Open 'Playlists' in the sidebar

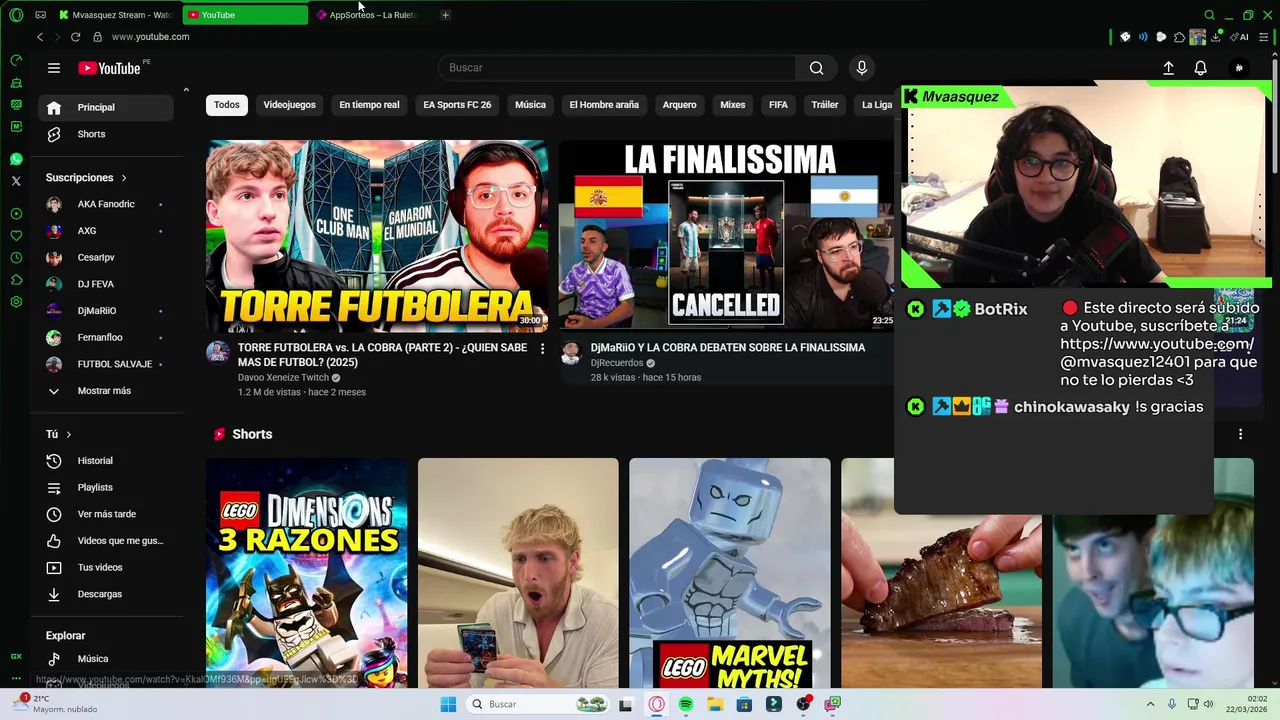(106, 488)
